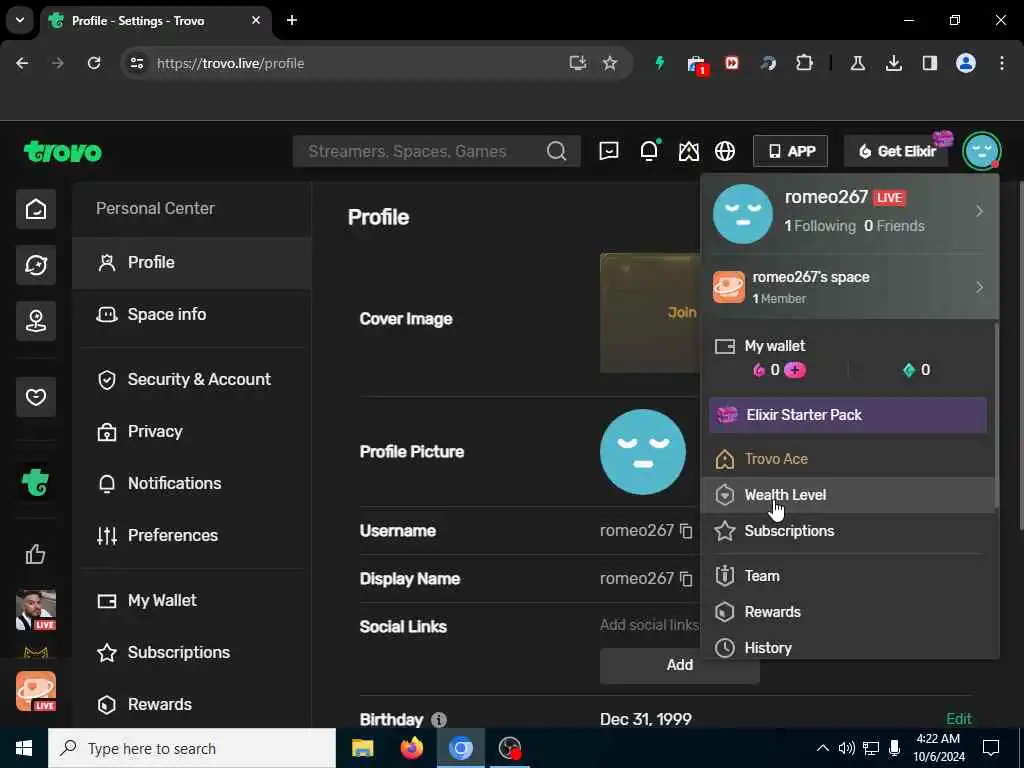Open a new browser tab

[292, 20]
